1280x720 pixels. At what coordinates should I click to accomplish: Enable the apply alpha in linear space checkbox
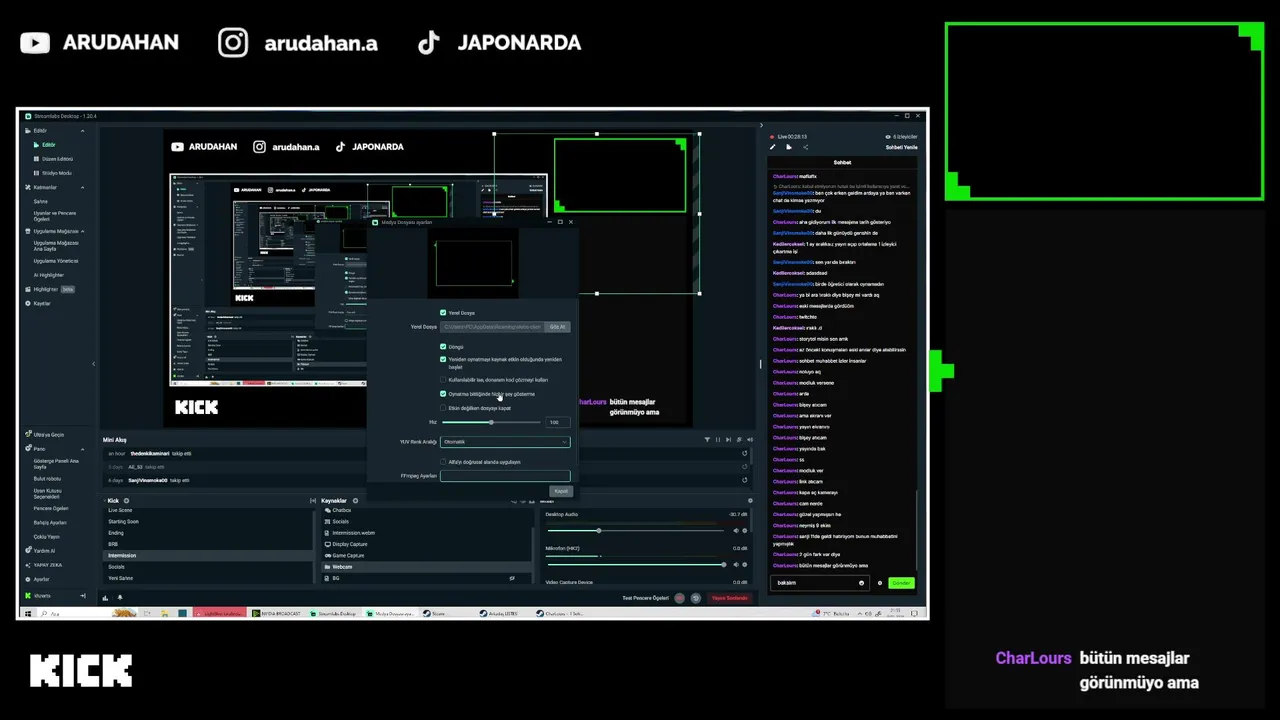[443, 462]
